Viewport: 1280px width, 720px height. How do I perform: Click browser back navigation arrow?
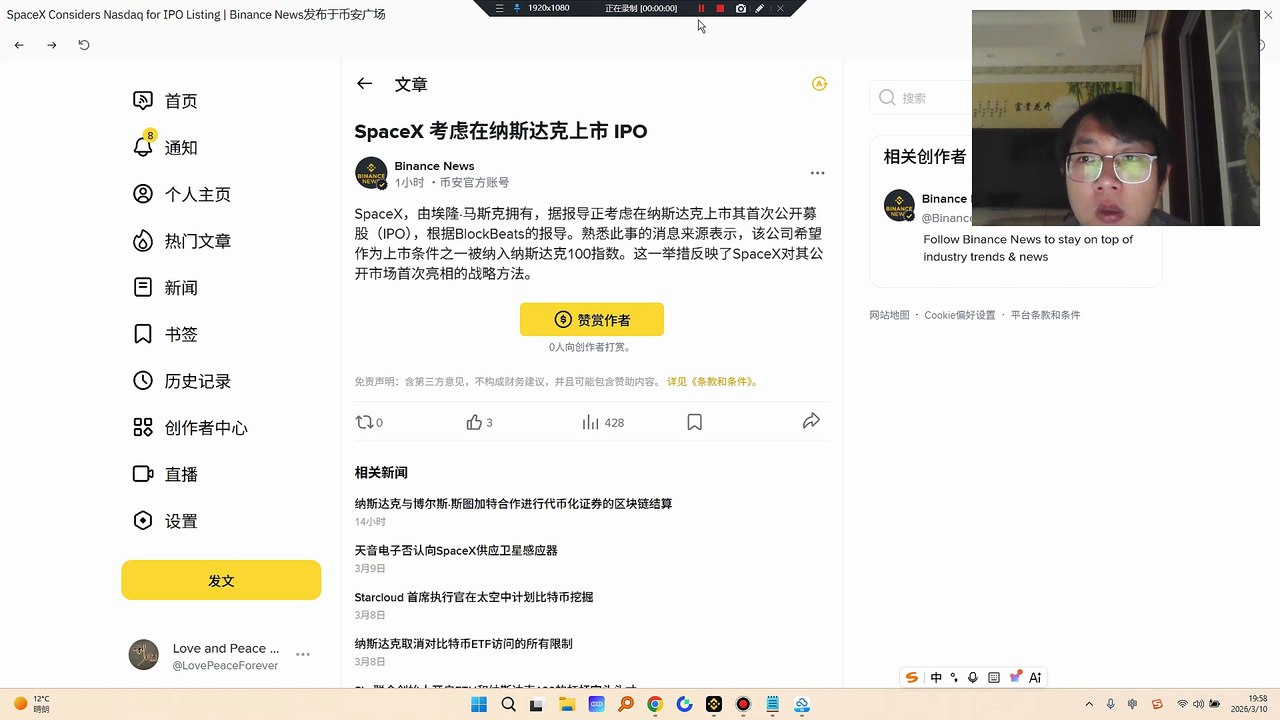pos(19,45)
